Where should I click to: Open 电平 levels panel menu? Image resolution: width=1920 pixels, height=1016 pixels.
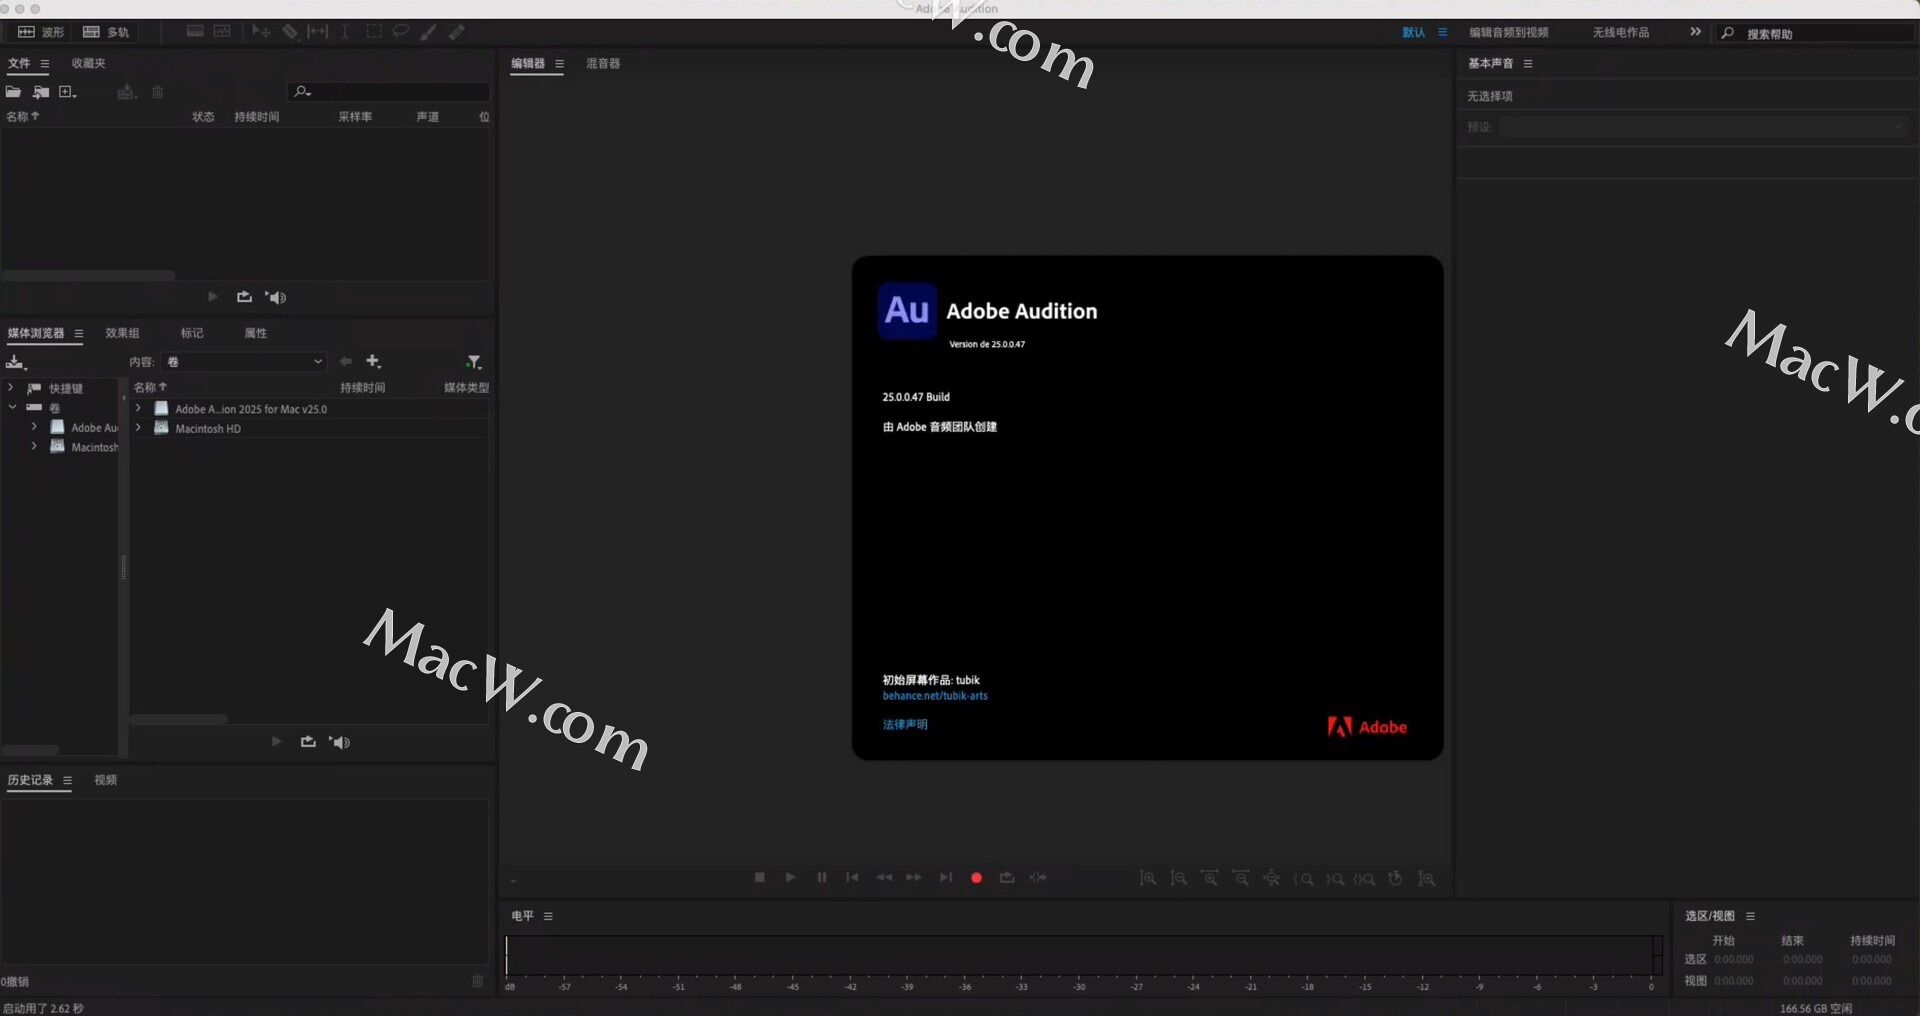548,916
